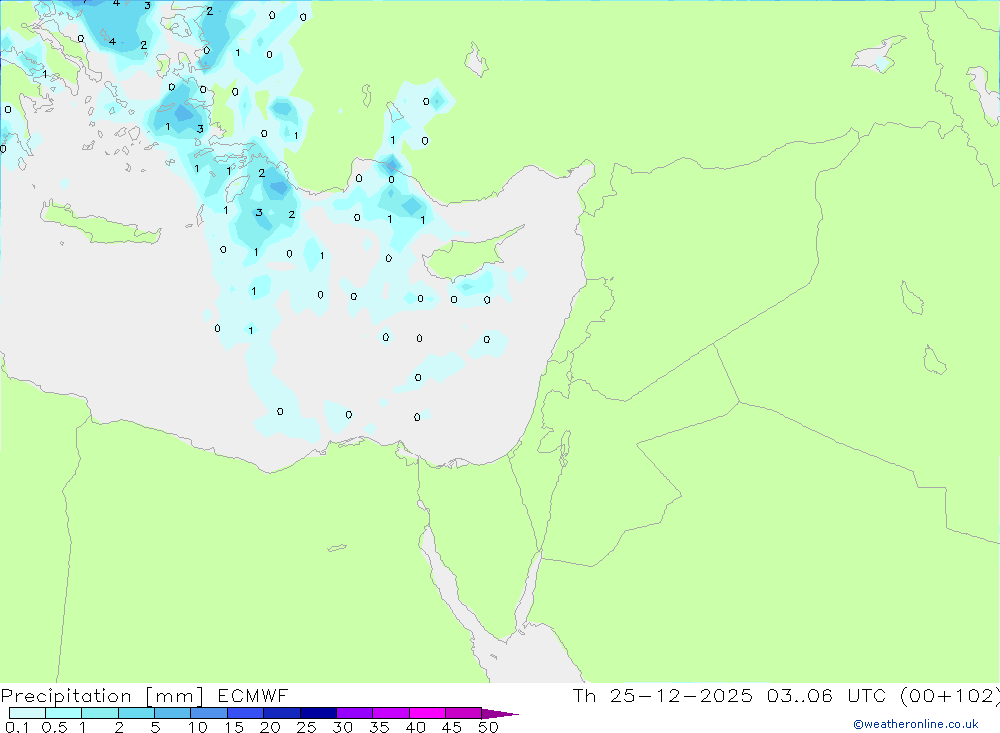Image resolution: width=1000 pixels, height=733 pixels.
Task: Click the lightest 0.1–0.5 mm legend swatch
Action: (x=27, y=713)
